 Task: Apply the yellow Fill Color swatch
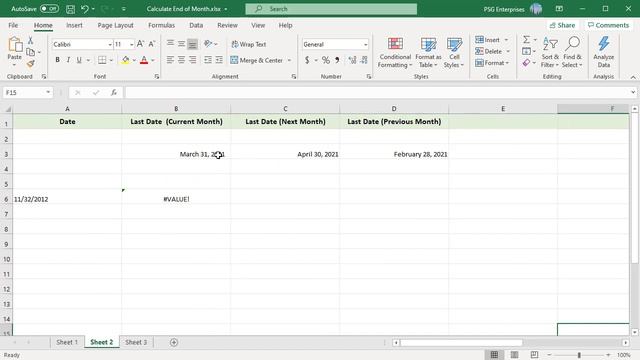point(125,60)
